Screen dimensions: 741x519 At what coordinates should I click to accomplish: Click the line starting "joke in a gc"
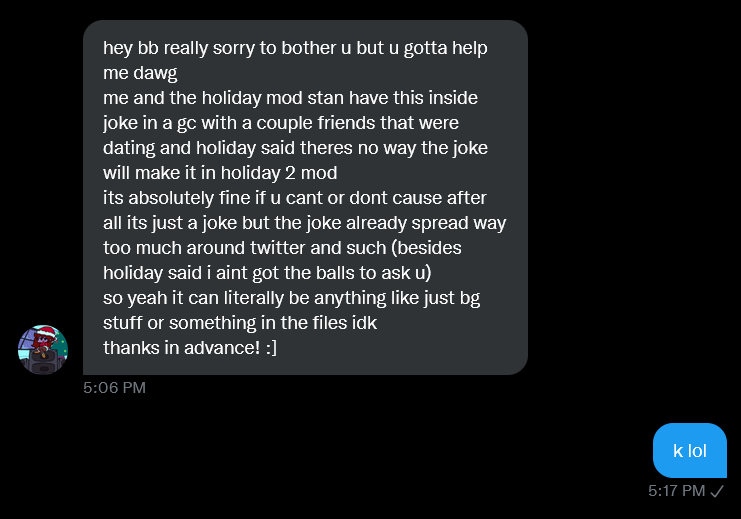point(280,122)
